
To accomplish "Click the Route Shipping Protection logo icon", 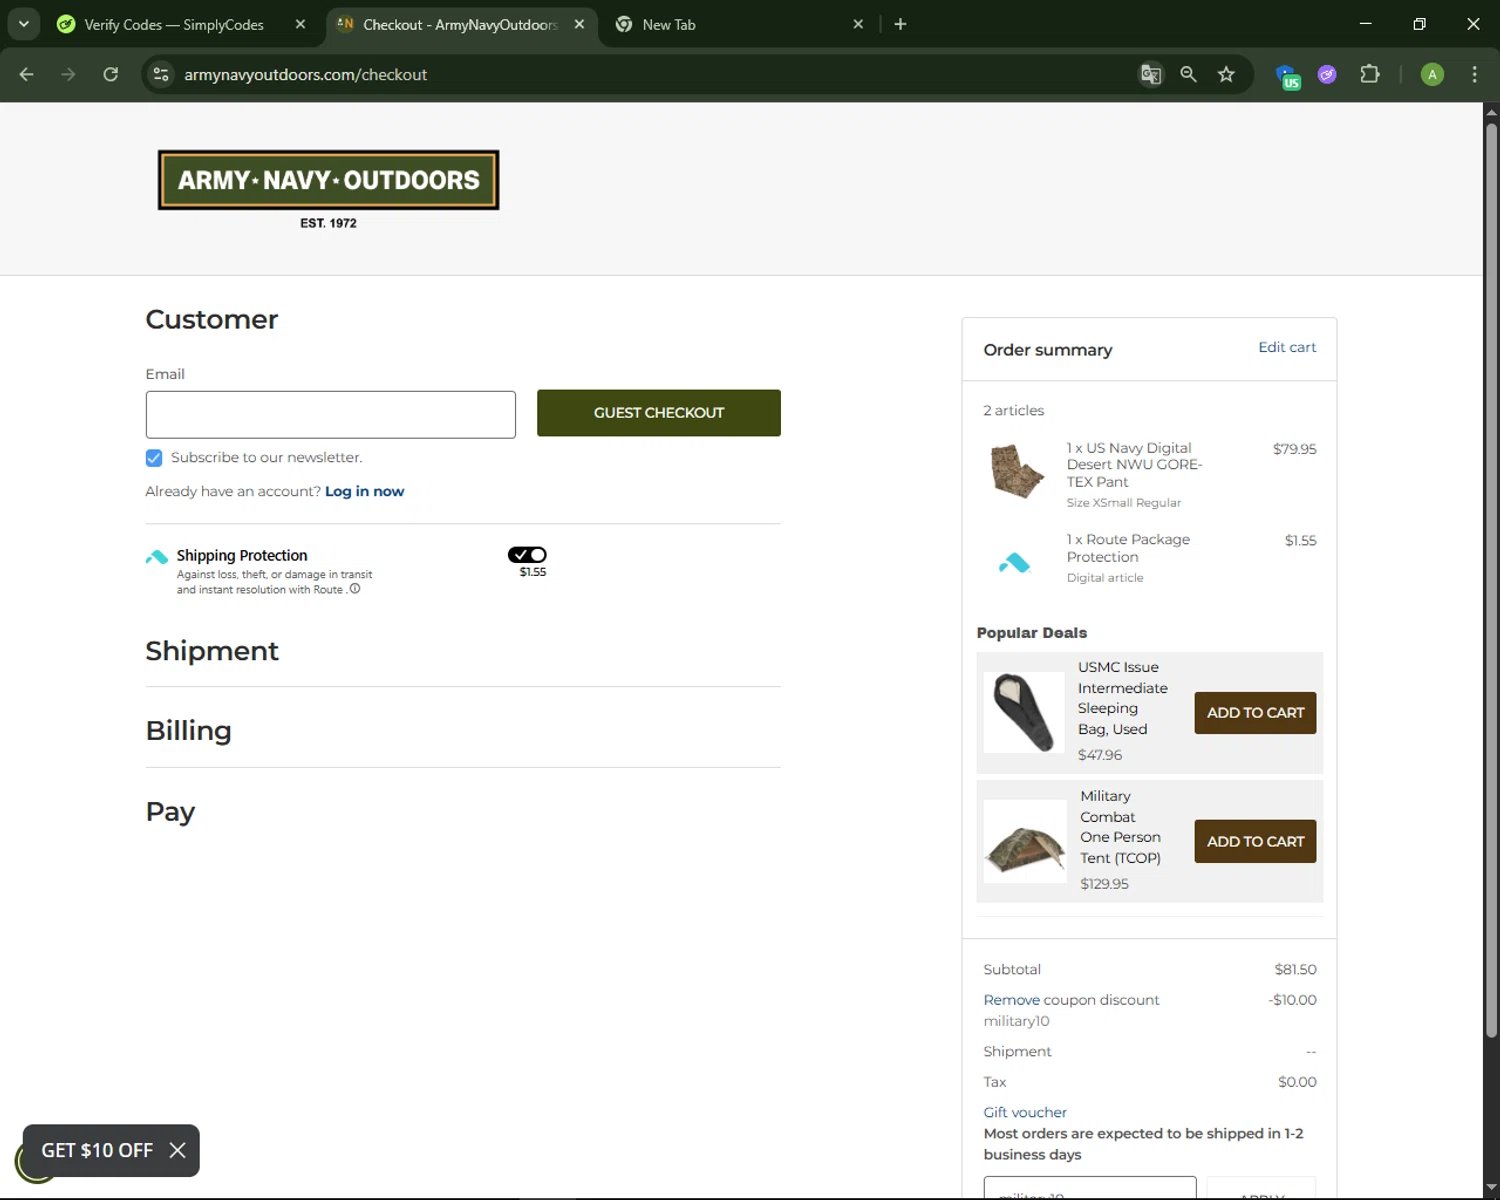I will [x=157, y=557].
